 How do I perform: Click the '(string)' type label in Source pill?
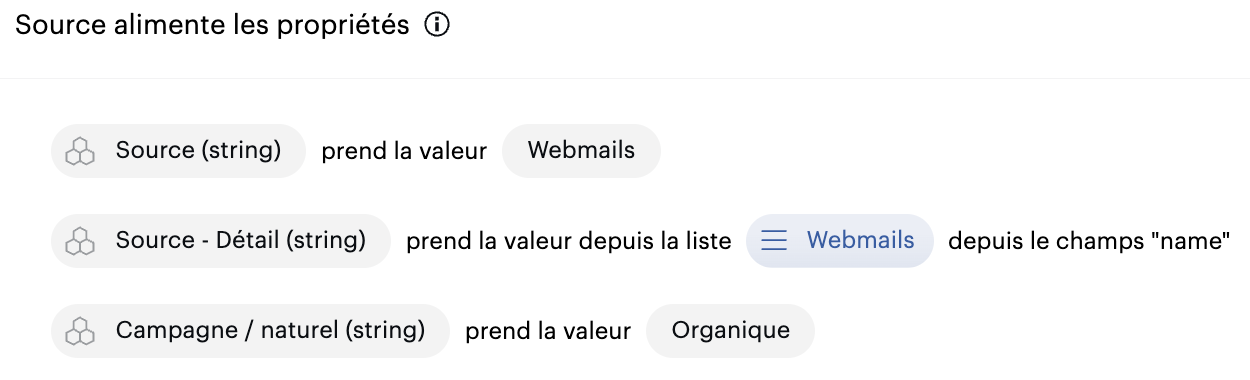click(241, 151)
